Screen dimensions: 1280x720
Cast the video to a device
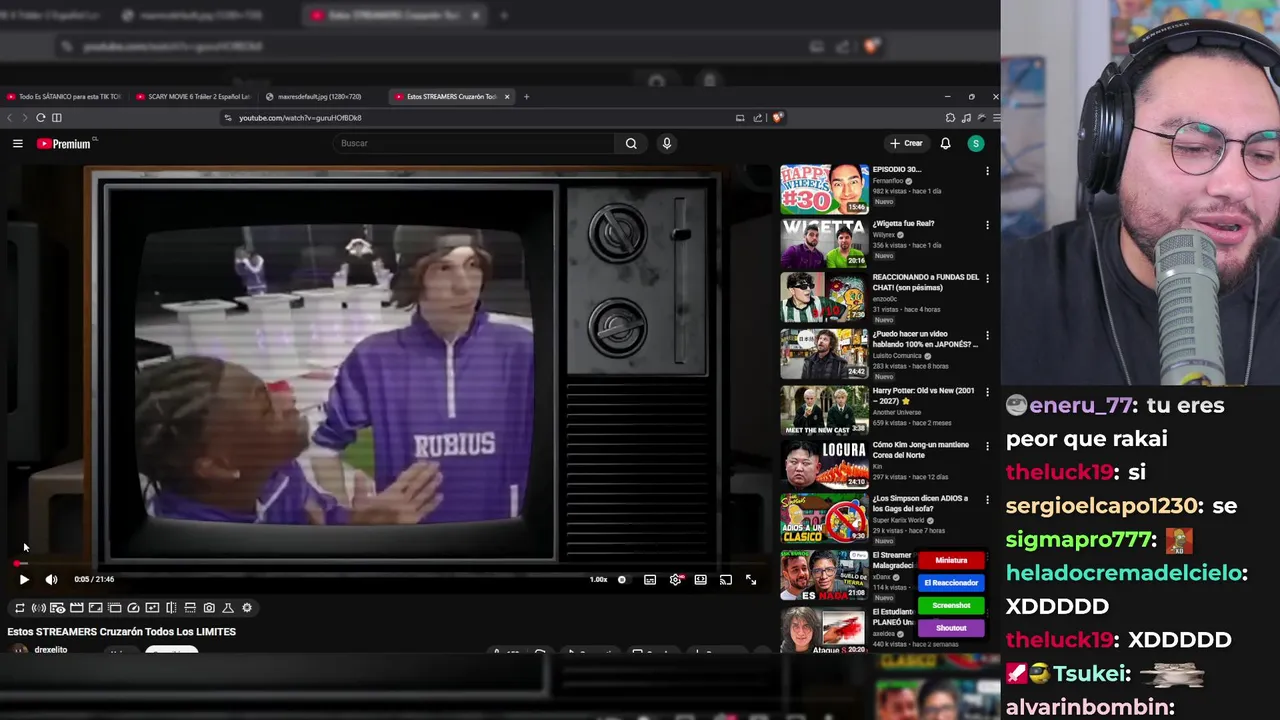point(726,579)
